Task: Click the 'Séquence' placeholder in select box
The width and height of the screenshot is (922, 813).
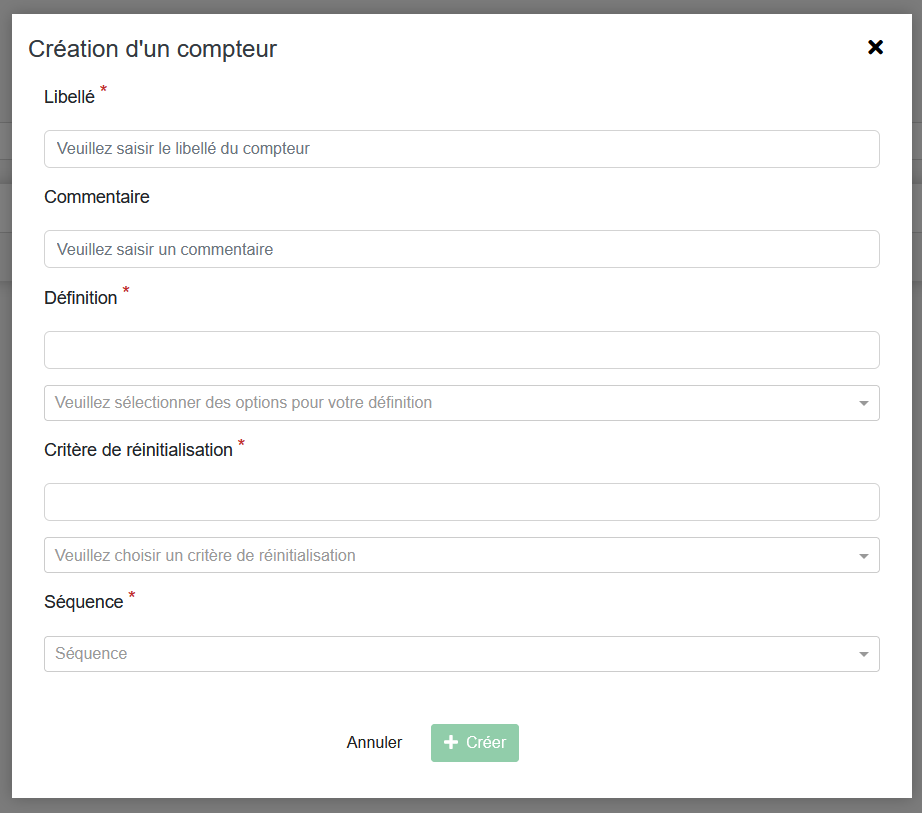Action: [x=91, y=654]
